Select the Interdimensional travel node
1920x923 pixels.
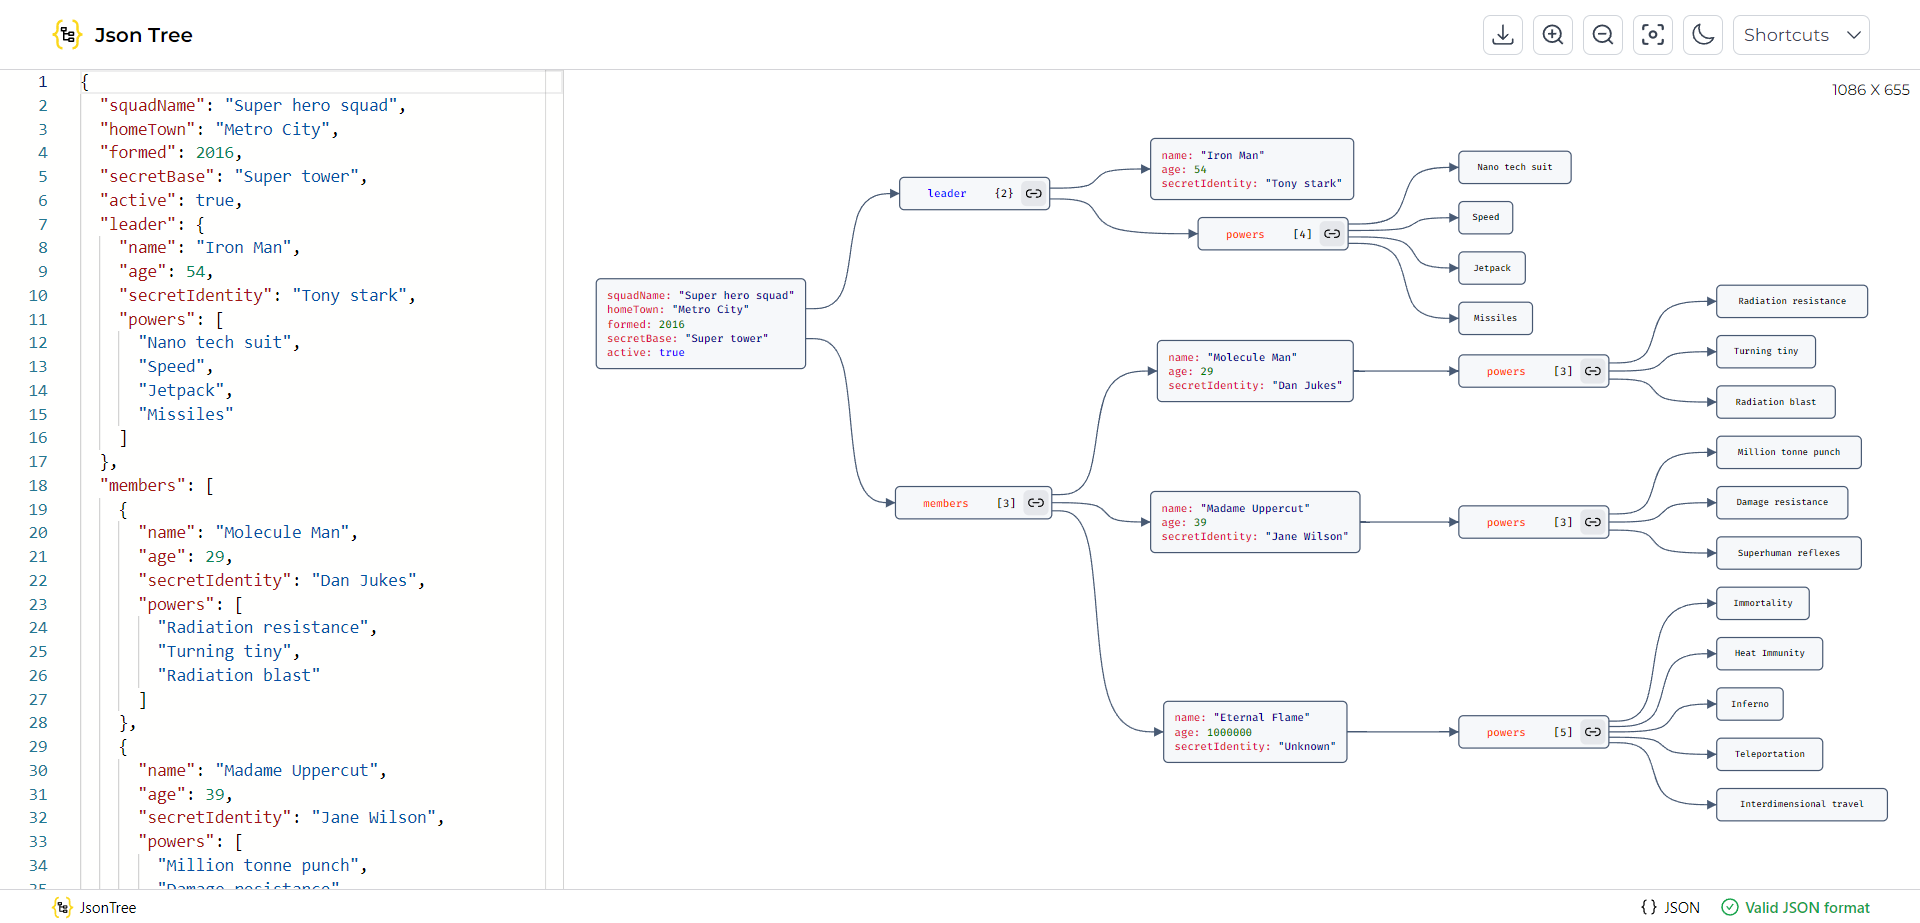(x=1801, y=804)
